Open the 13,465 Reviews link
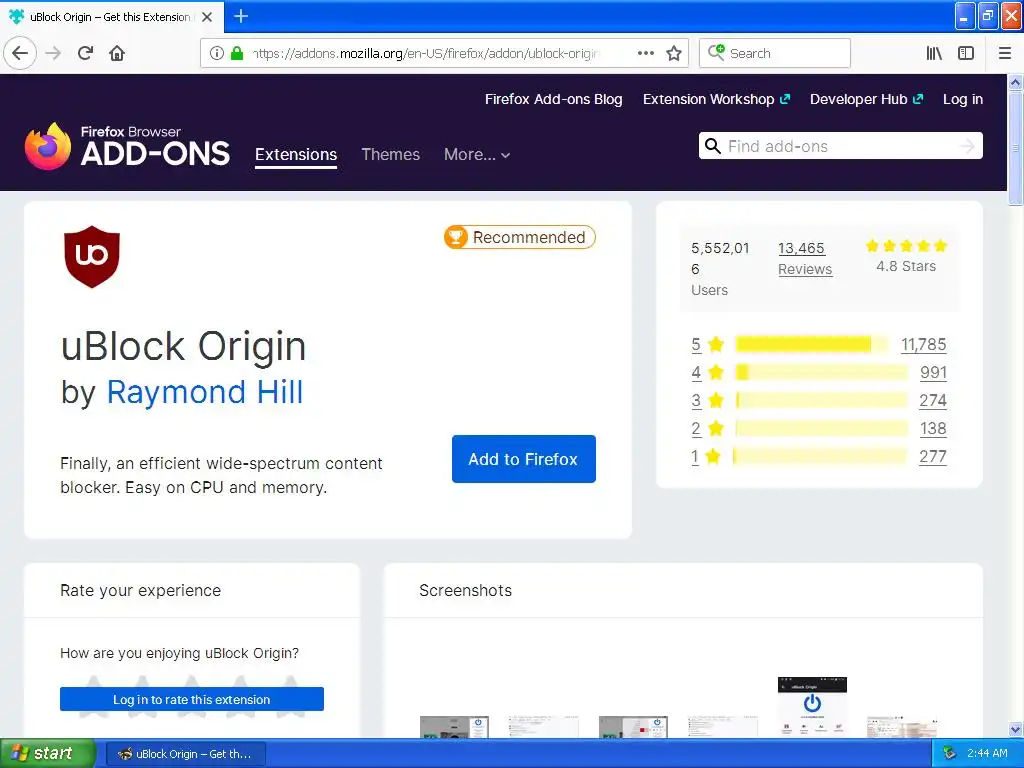The width and height of the screenshot is (1024, 768). 805,259
